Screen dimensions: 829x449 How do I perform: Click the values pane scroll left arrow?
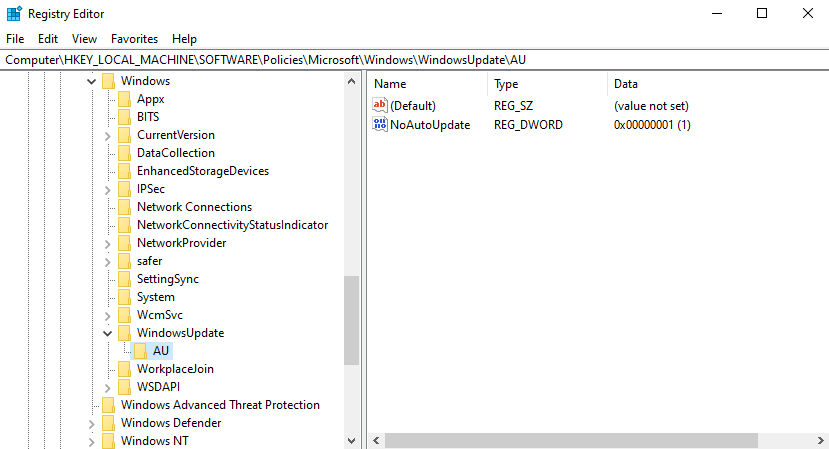click(x=376, y=441)
